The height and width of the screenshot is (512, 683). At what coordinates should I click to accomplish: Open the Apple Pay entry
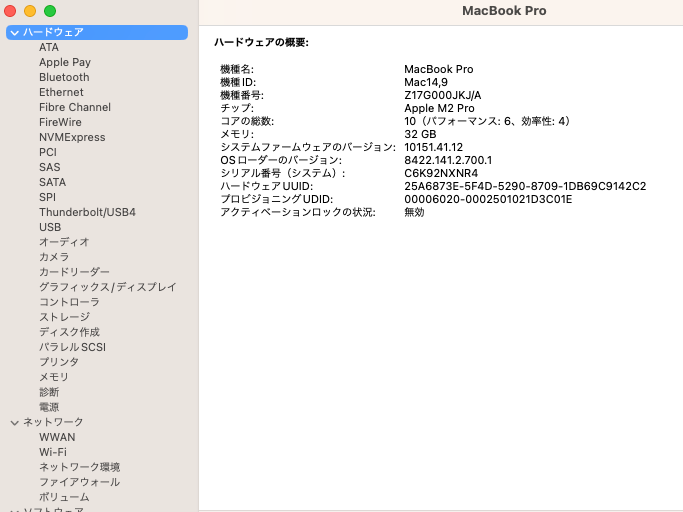65,62
